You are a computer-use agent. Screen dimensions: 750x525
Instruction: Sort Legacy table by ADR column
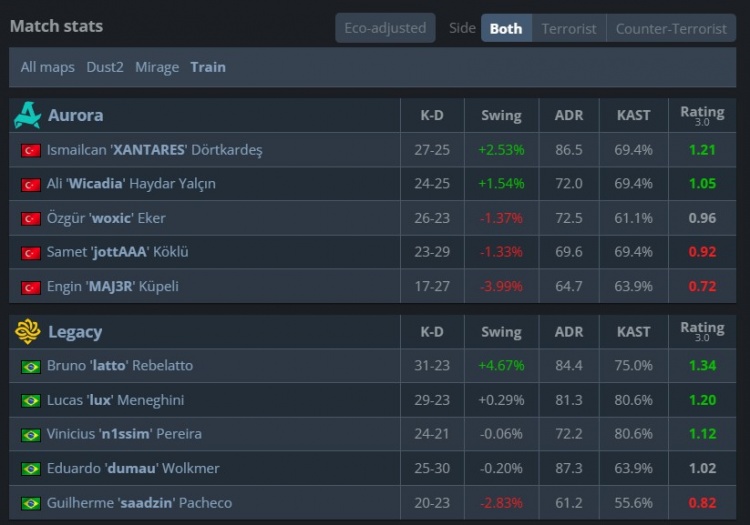(x=568, y=331)
